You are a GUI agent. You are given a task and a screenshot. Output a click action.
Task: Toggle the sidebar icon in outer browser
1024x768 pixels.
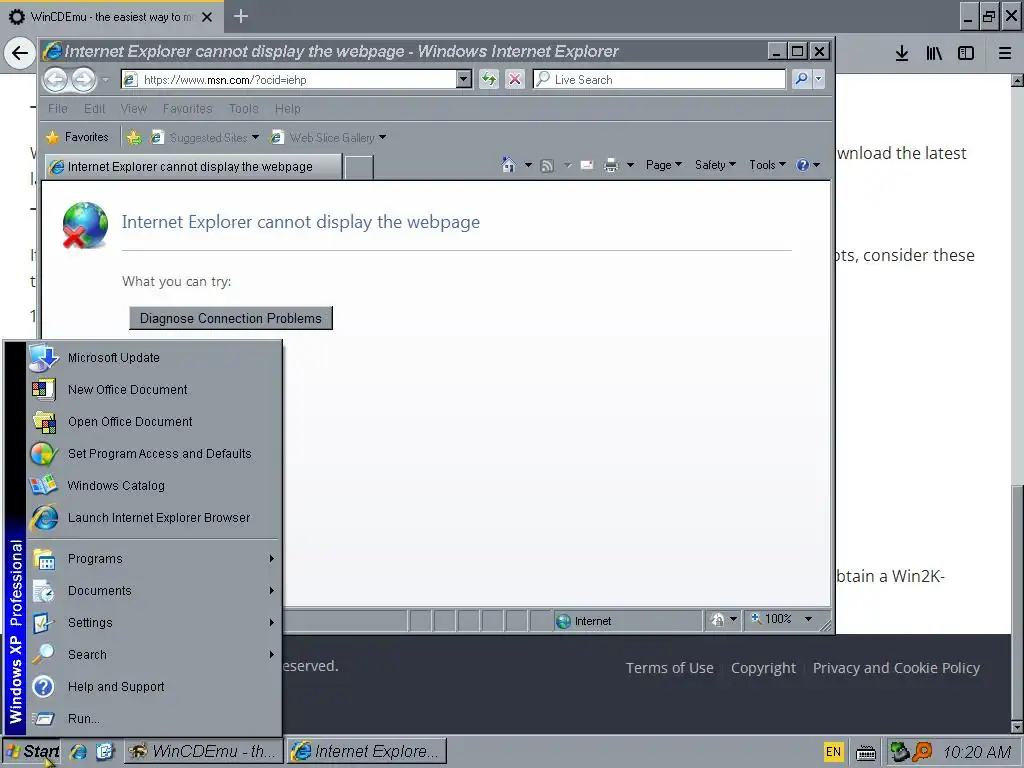point(966,54)
